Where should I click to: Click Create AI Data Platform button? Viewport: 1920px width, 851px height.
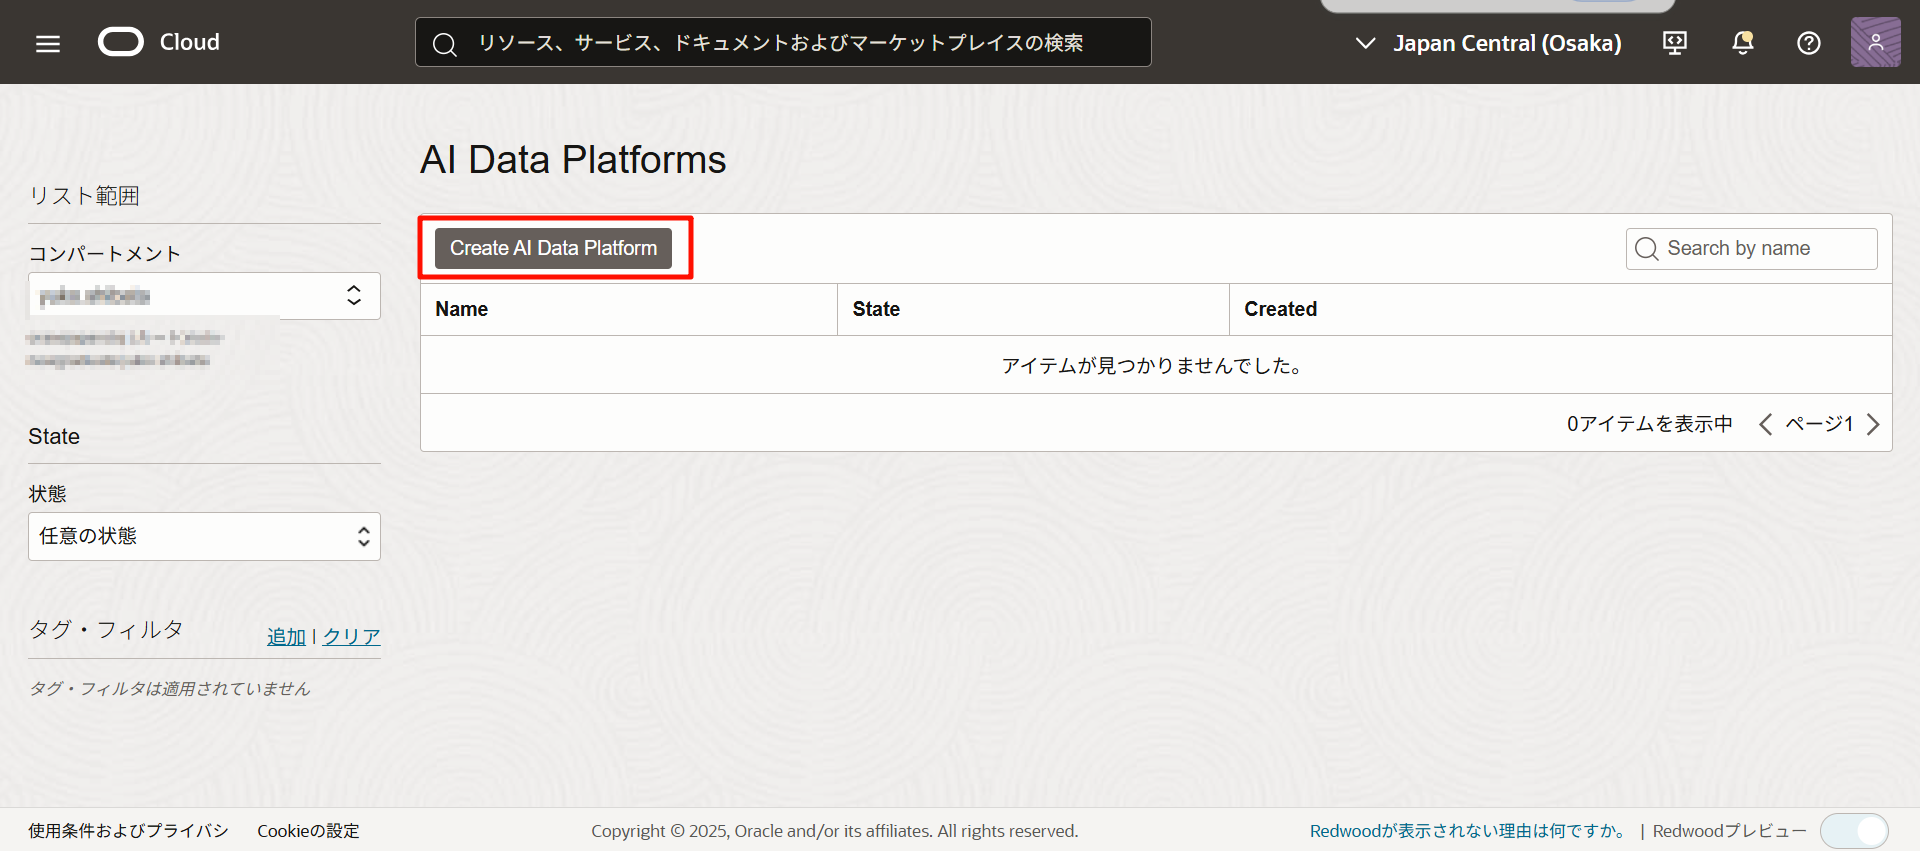(553, 248)
